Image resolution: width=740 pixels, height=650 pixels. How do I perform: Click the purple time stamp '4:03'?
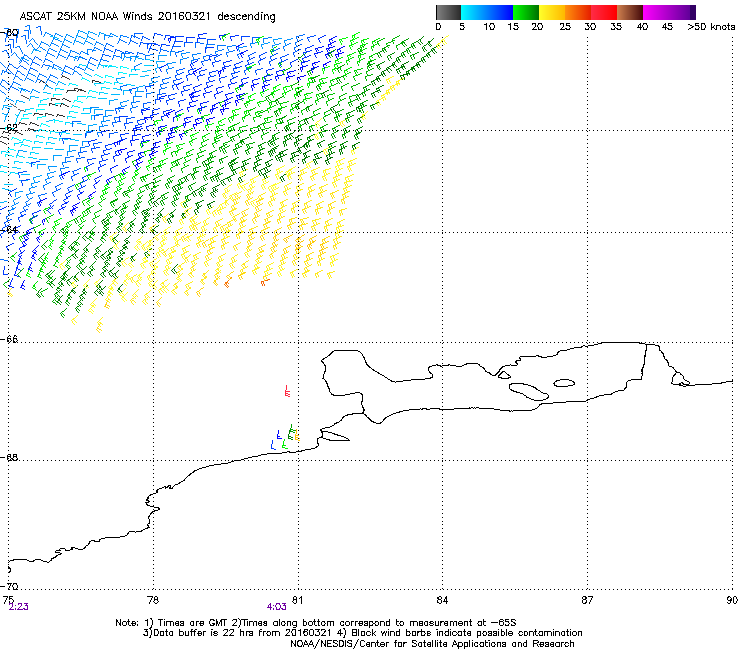[x=277, y=607]
